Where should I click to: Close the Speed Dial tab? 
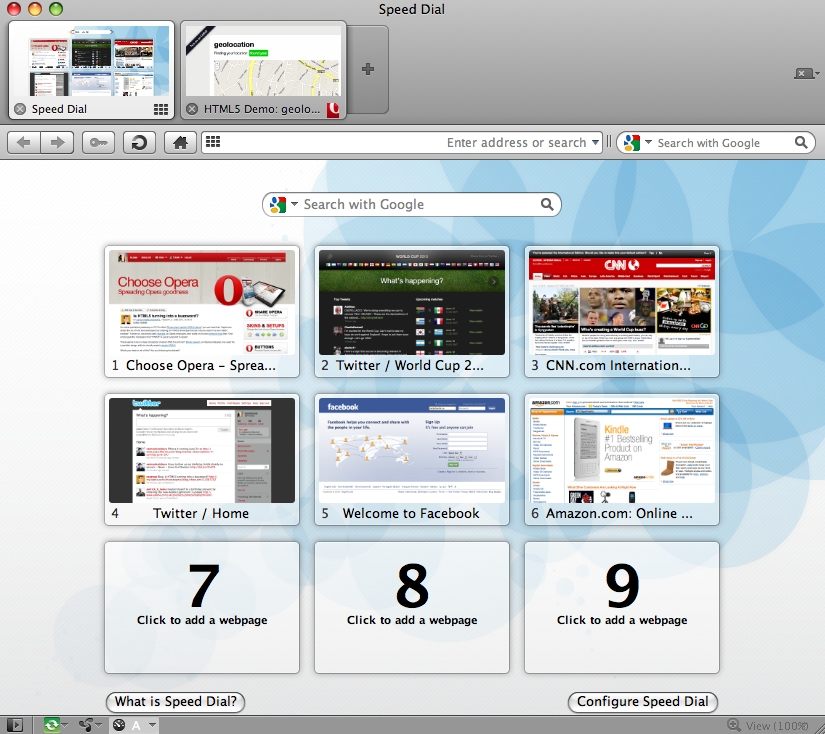(x=20, y=109)
